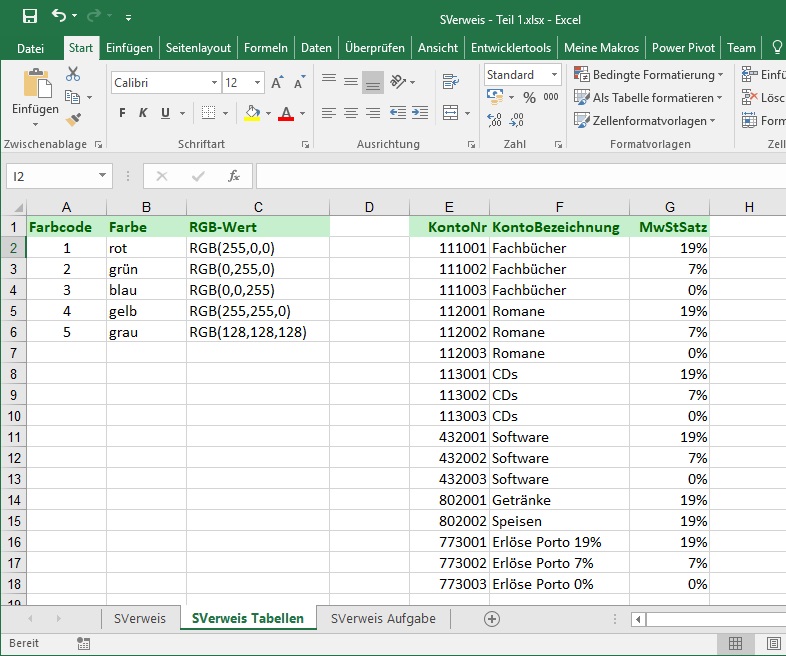Click the Cut scissors icon
The width and height of the screenshot is (786, 656).
pos(73,74)
